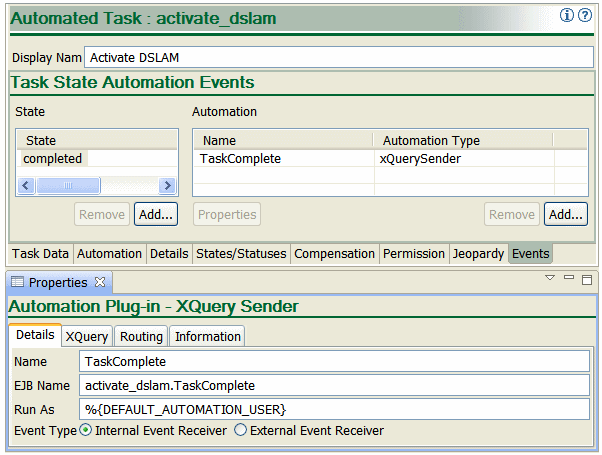The width and height of the screenshot is (602, 455).
Task: Select External Event Receiver radio button
Action: coord(240,430)
